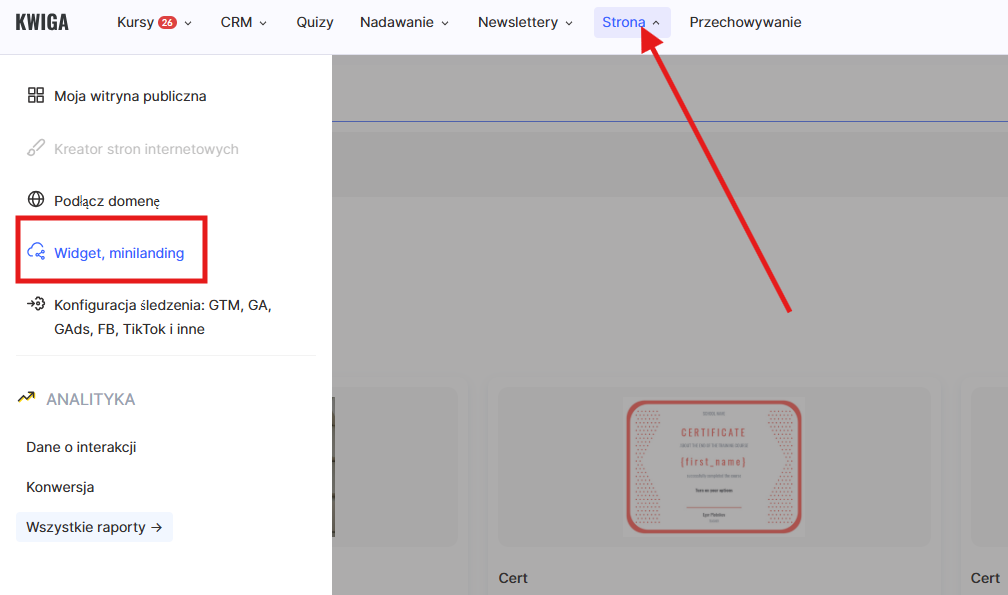Viewport: 1008px width, 595px height.
Task: Open the Nadawanie dropdown
Action: click(x=404, y=22)
